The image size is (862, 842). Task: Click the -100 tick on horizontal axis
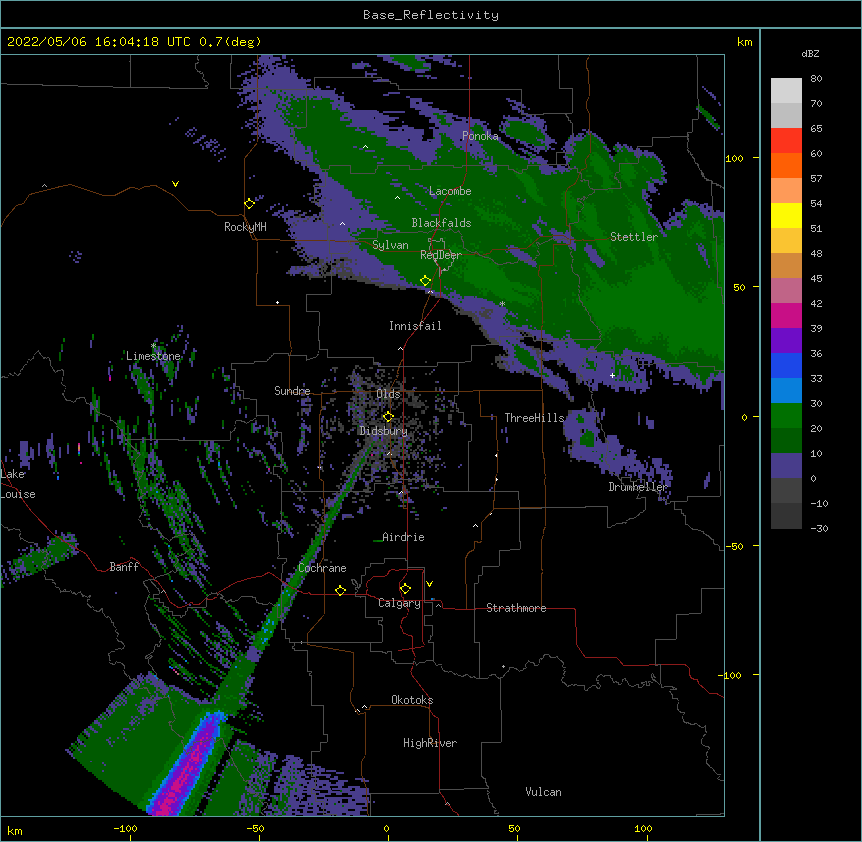tap(125, 829)
